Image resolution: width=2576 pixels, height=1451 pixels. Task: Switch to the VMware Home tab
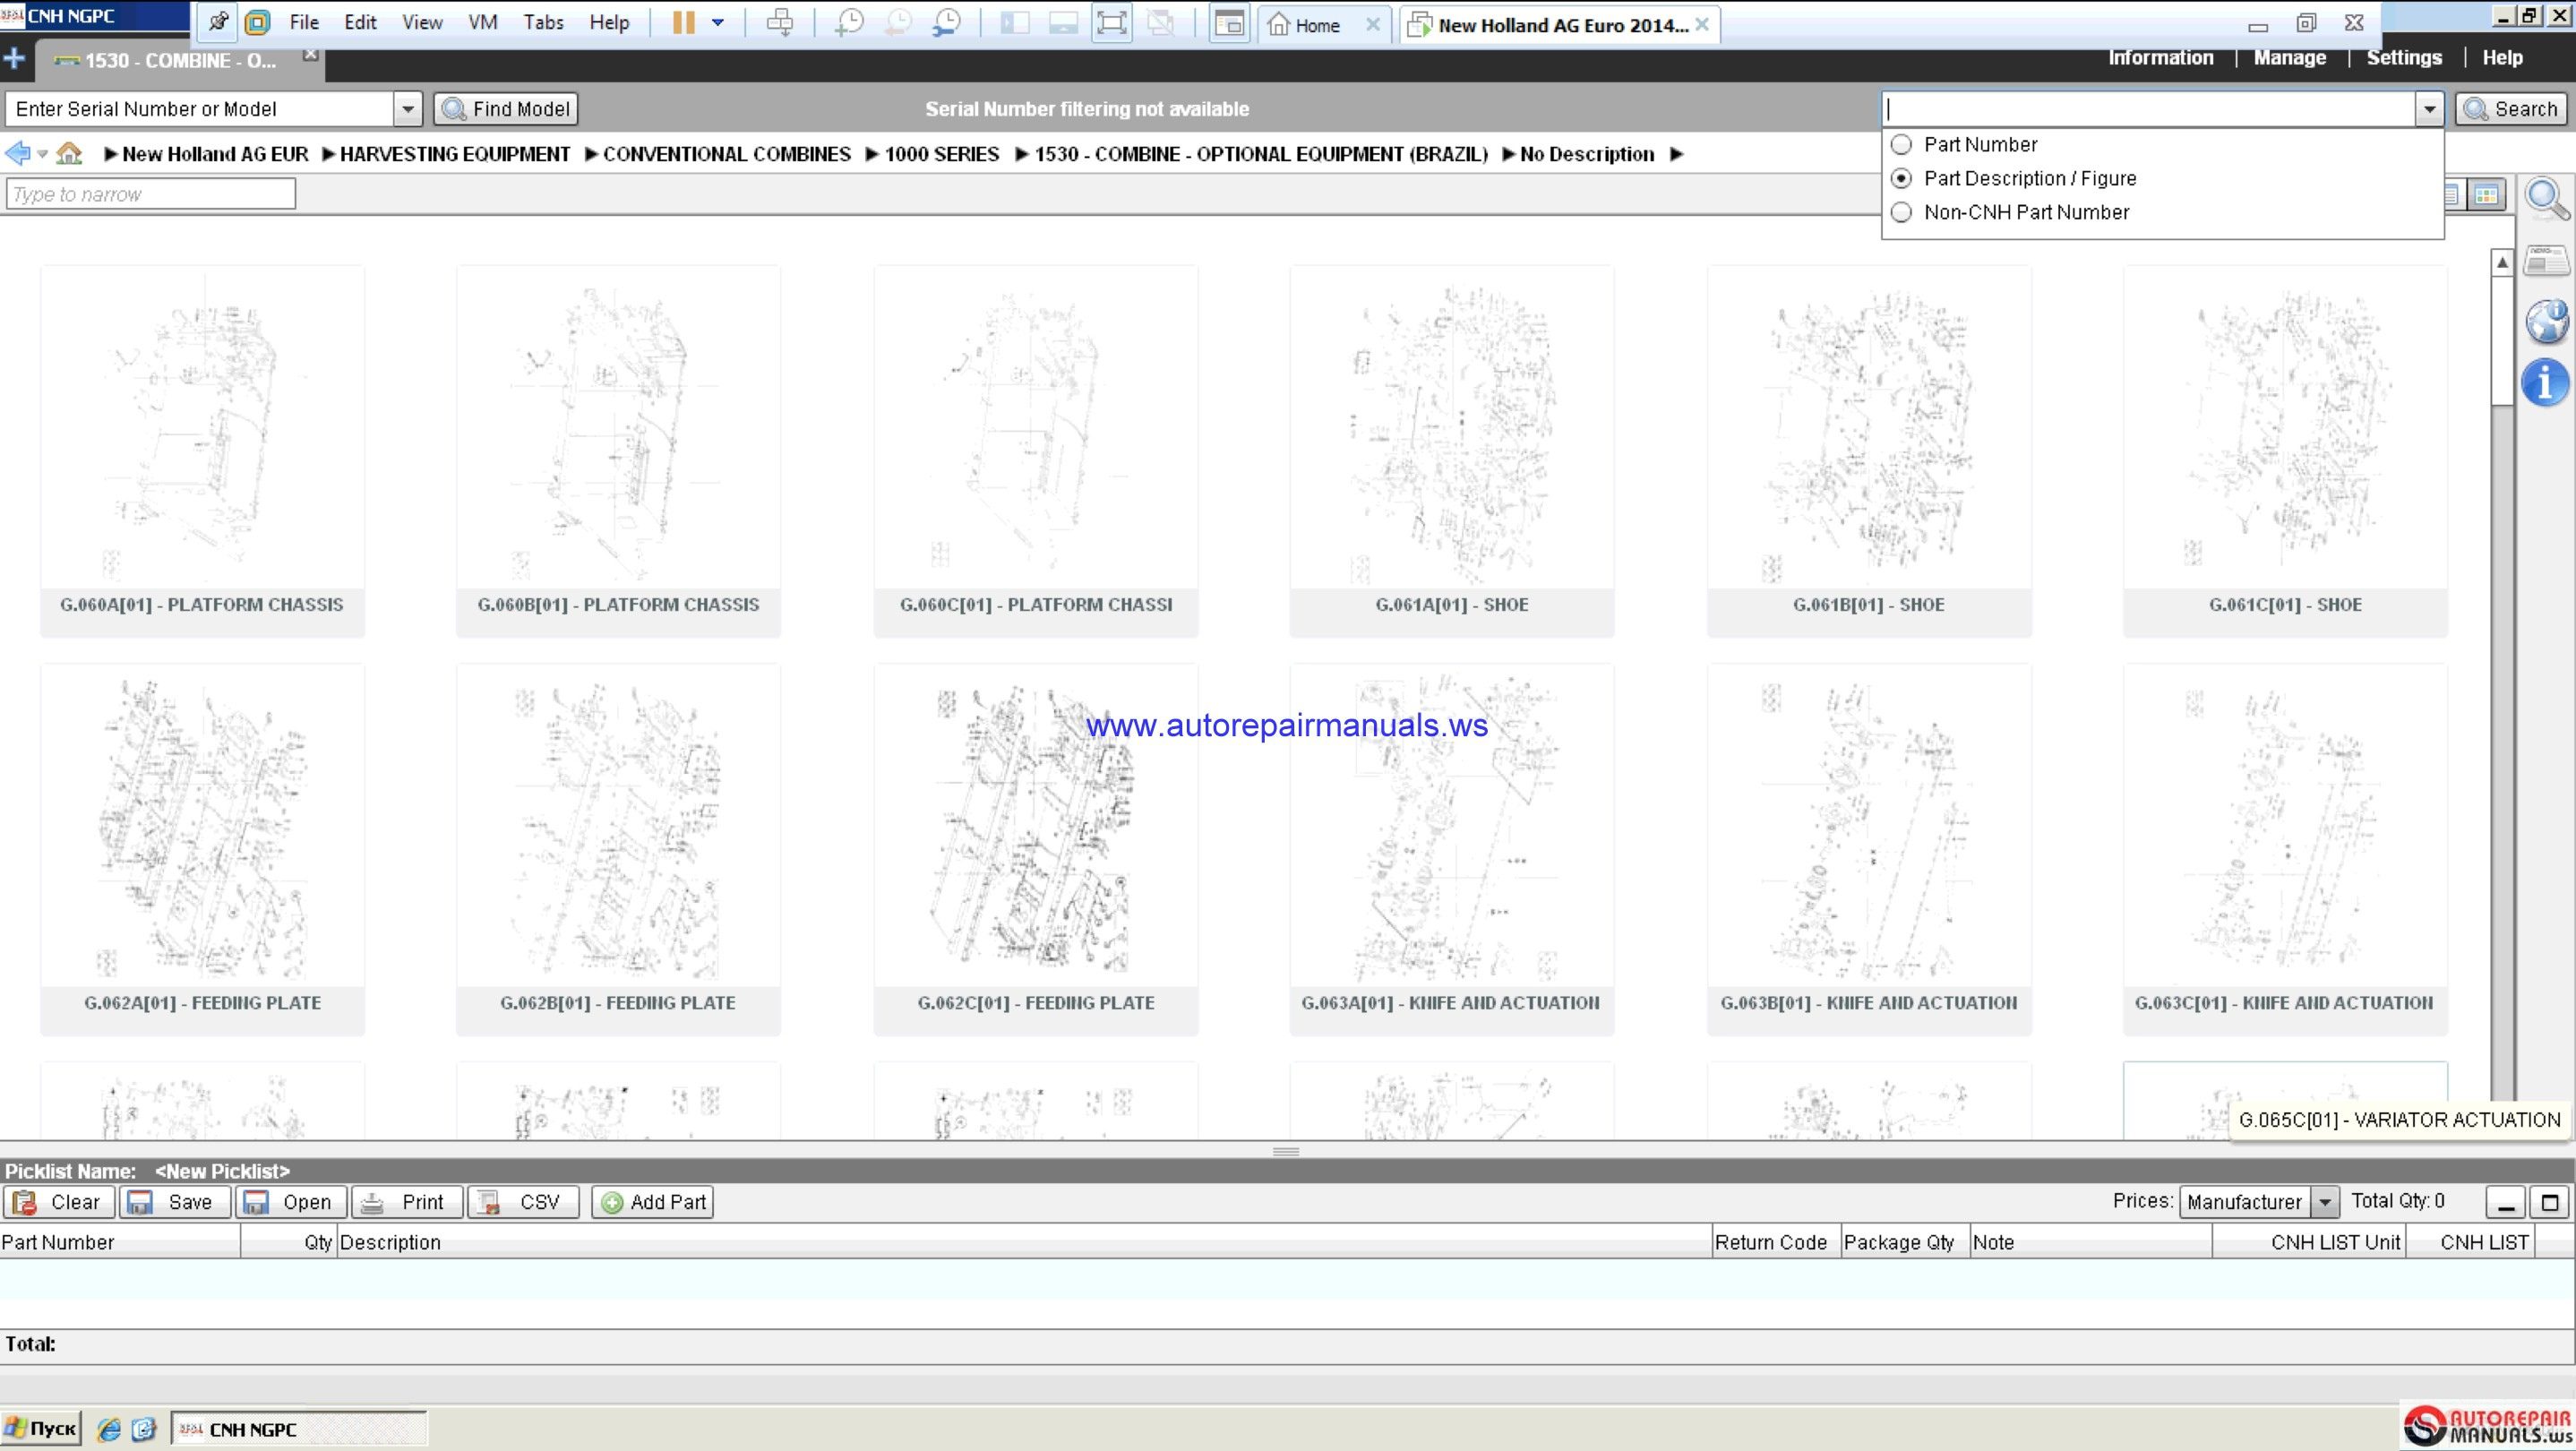(x=1316, y=25)
